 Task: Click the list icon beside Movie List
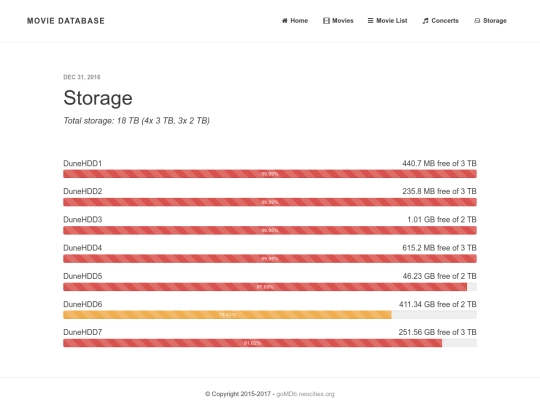pyautogui.click(x=370, y=21)
